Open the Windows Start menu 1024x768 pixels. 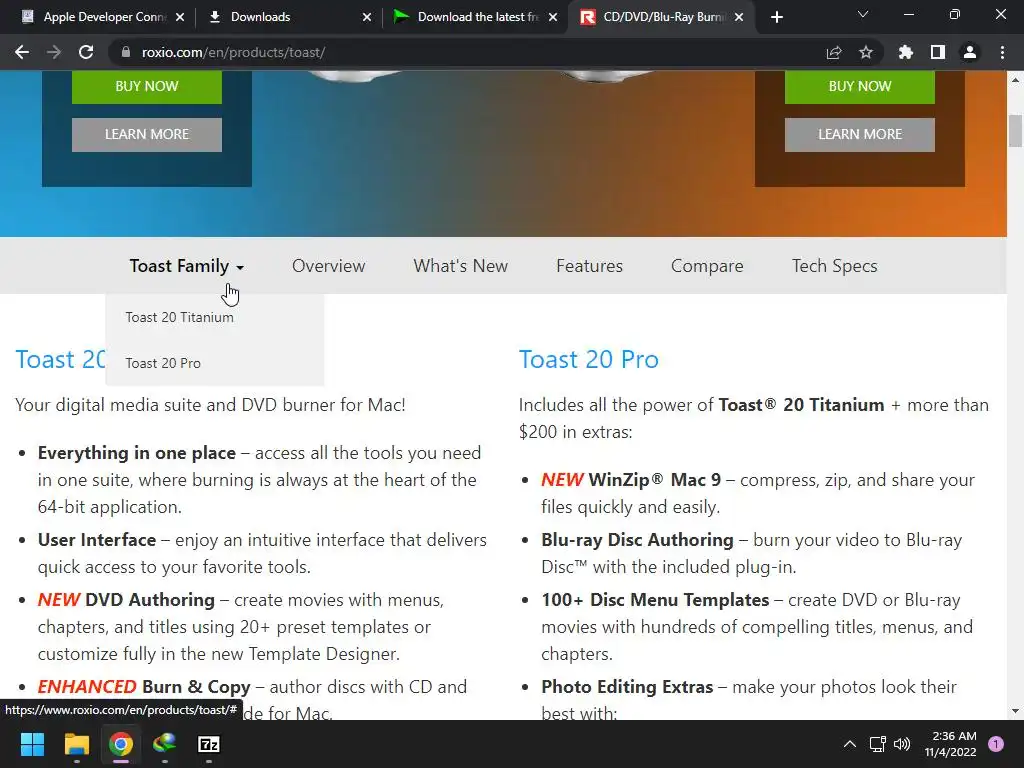(x=32, y=744)
